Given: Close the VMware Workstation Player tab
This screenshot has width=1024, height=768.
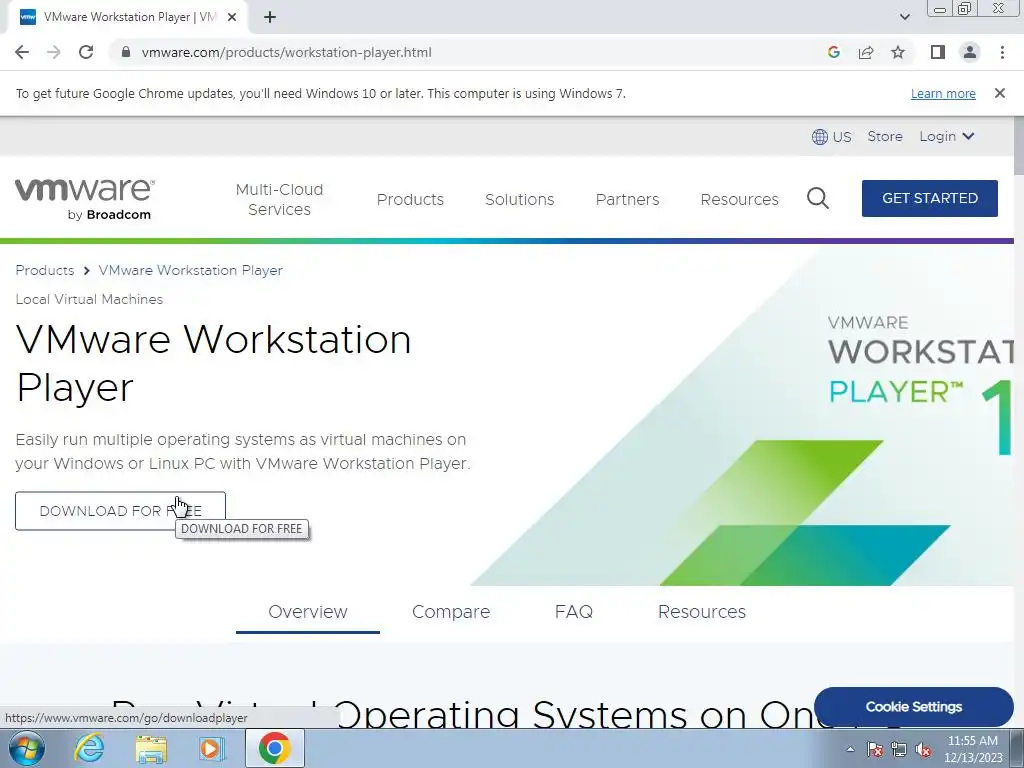Looking at the screenshot, I should point(231,17).
